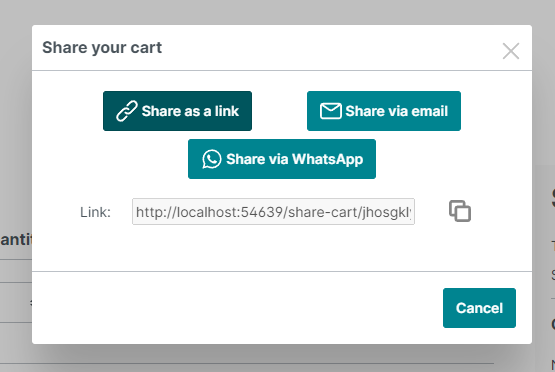Viewport: 555px width, 372px height.
Task: Click the dimmed backdrop above the dialog
Action: [x=278, y=11]
